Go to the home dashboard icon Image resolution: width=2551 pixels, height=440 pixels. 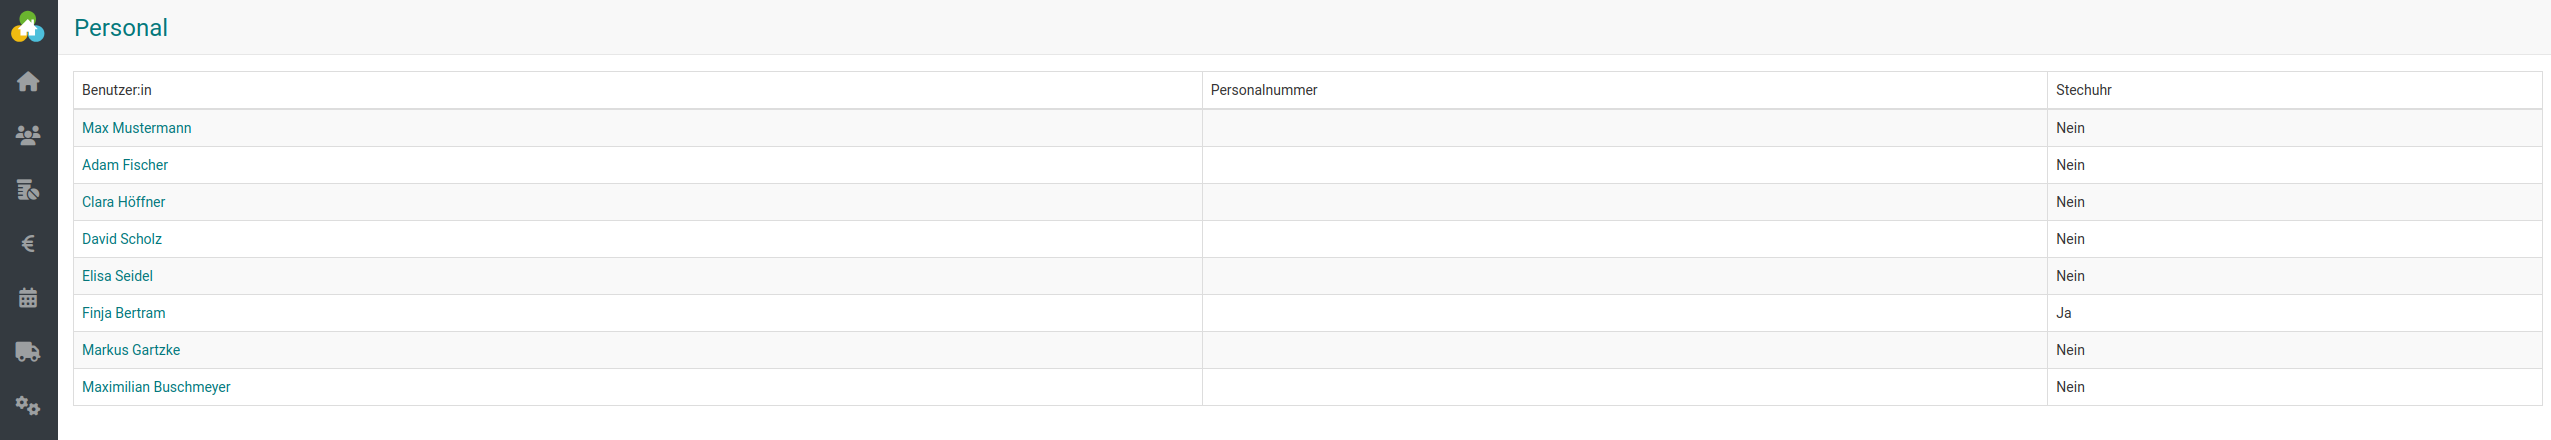pyautogui.click(x=28, y=82)
